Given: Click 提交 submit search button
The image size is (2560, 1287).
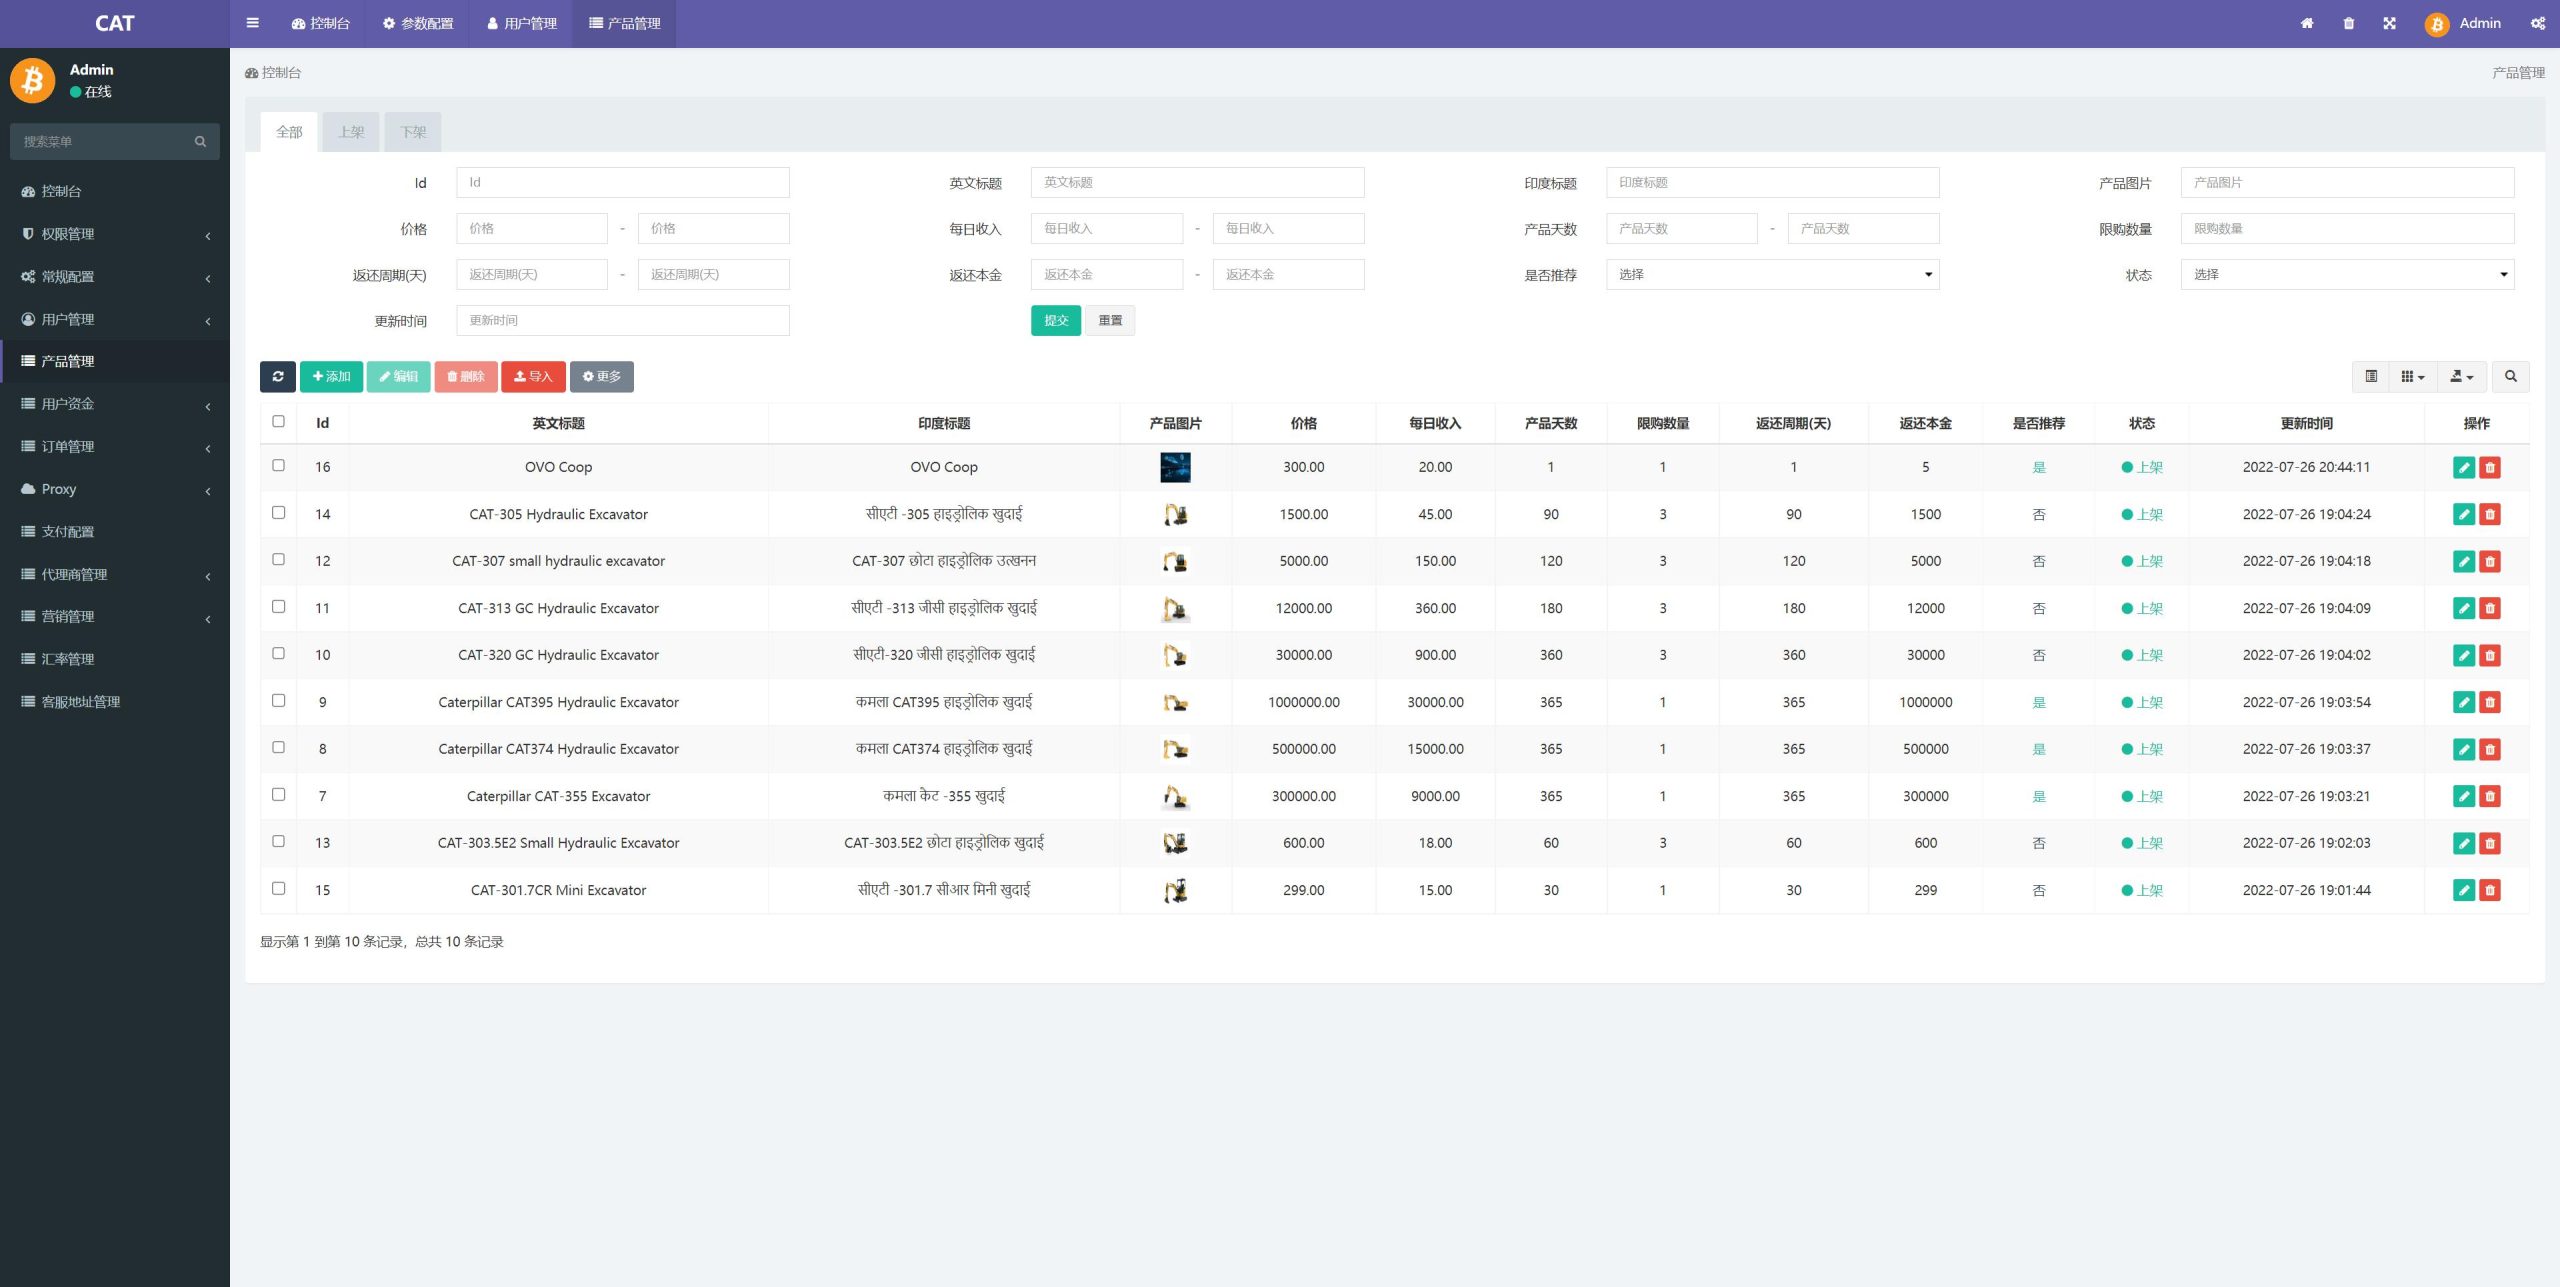Looking at the screenshot, I should click(1054, 318).
